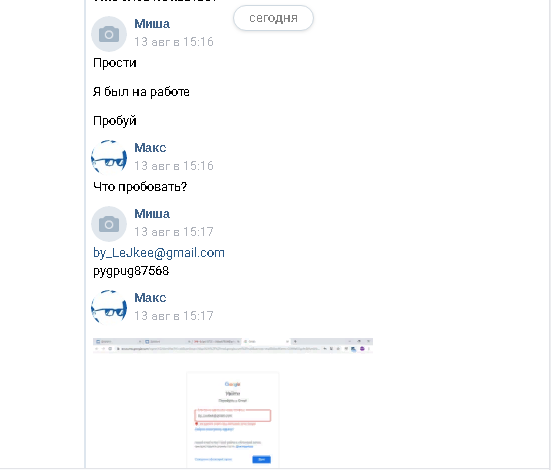This screenshot has width=551, height=470.
Task: Click Макс's timestamp 13 авг в 15:16
Action: [x=174, y=166]
